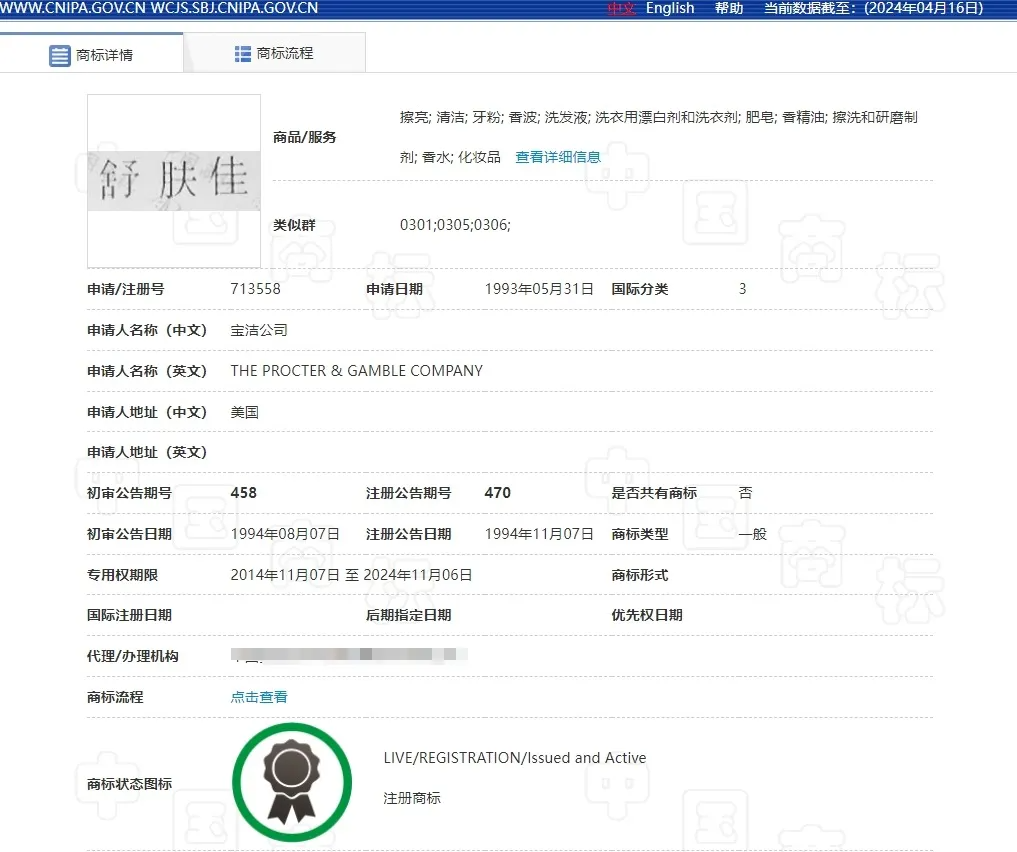Click the 是否共有商标 value 否

(x=745, y=493)
